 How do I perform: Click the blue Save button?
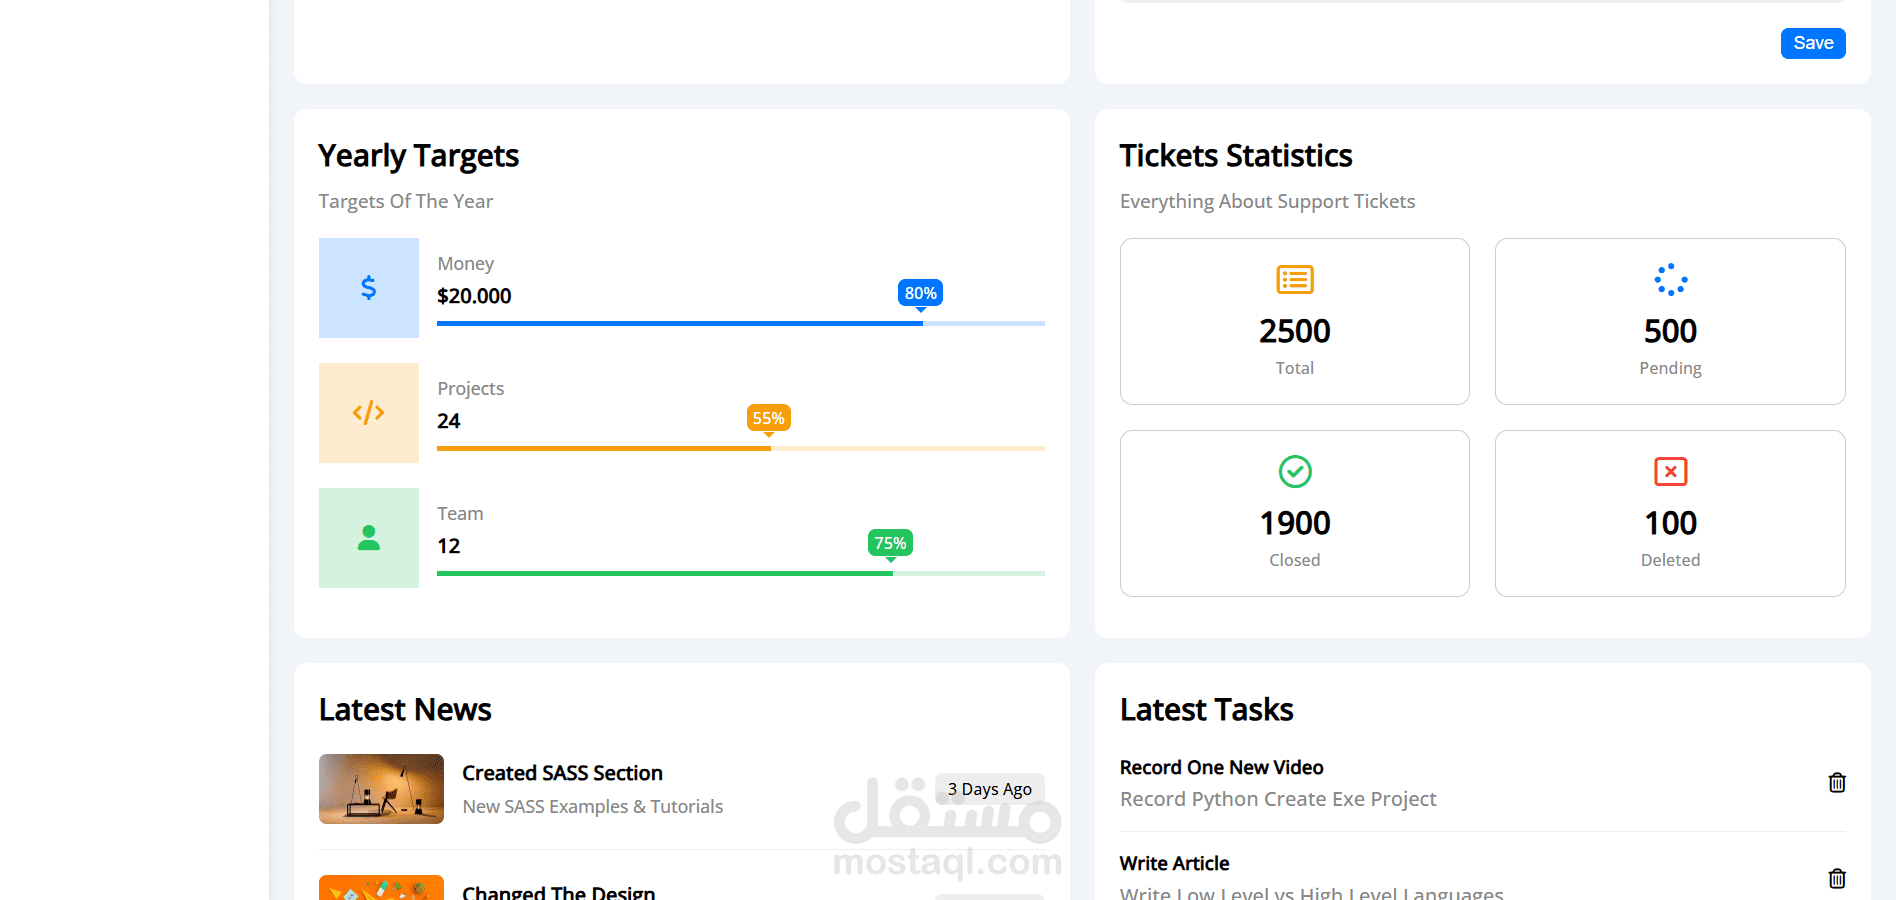tap(1812, 43)
